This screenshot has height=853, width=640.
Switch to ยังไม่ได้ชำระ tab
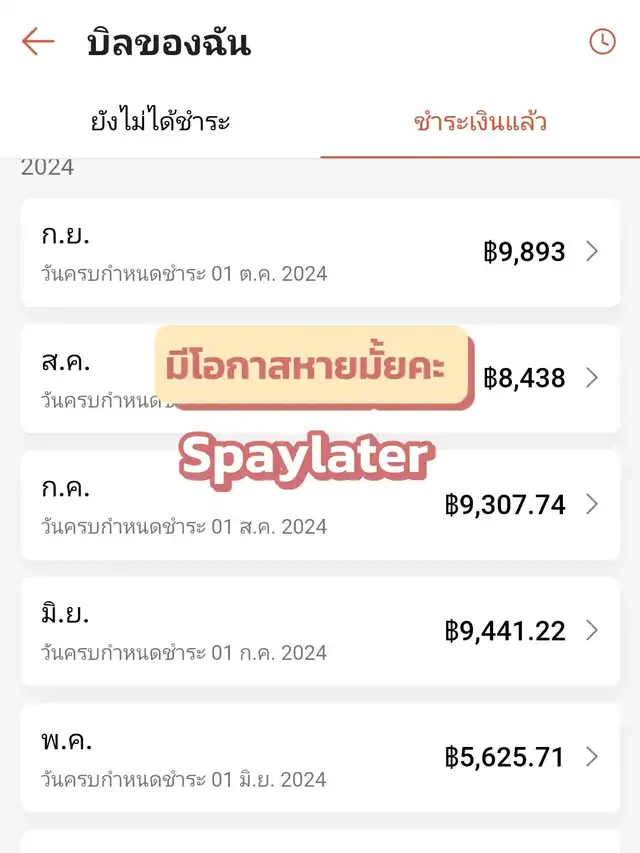160,121
